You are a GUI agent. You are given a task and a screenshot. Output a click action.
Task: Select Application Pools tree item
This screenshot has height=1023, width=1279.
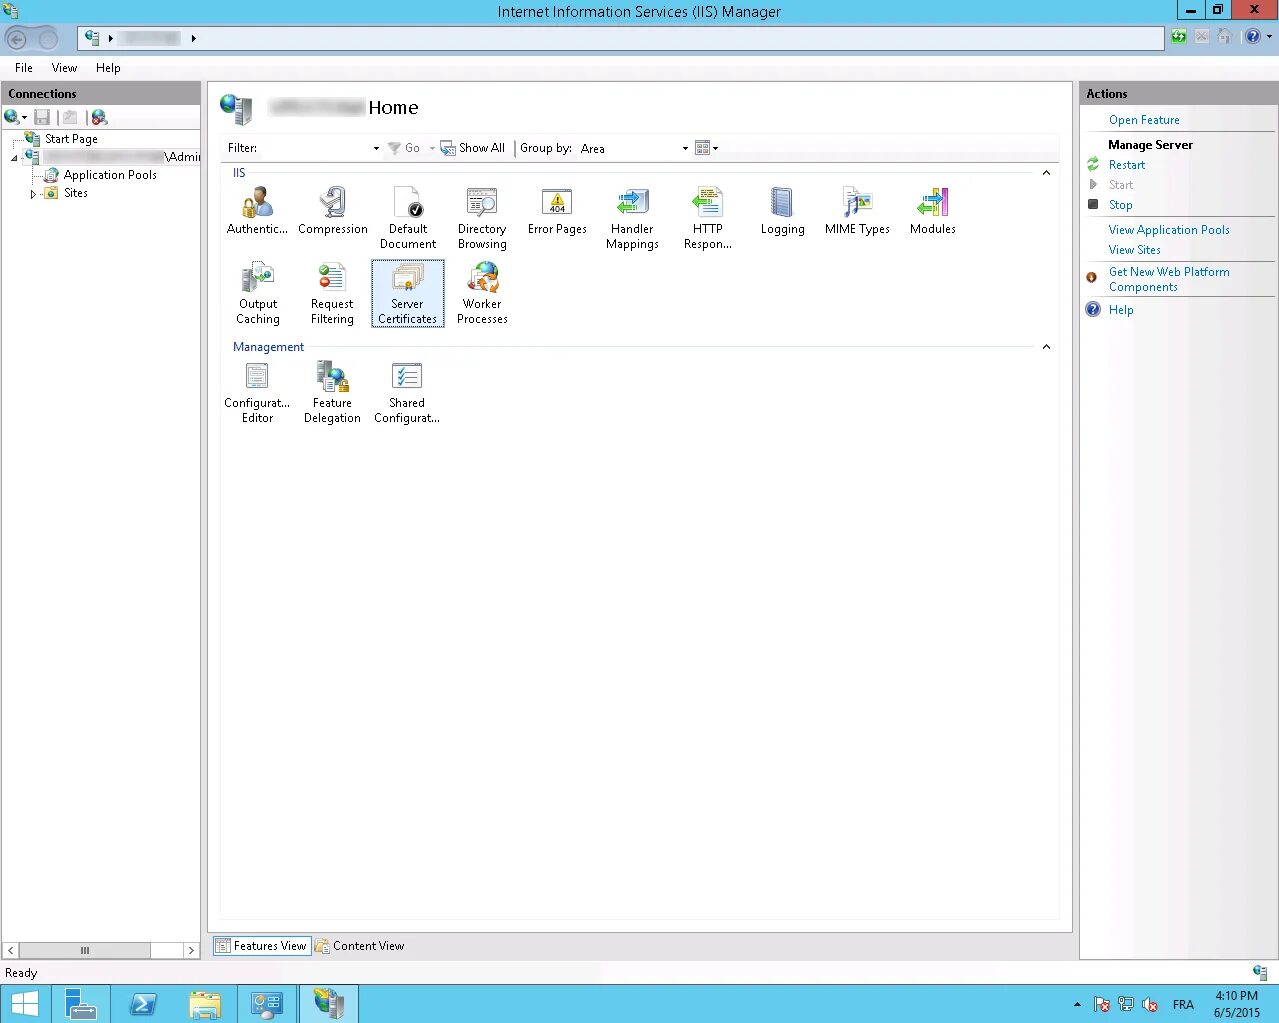(x=110, y=175)
